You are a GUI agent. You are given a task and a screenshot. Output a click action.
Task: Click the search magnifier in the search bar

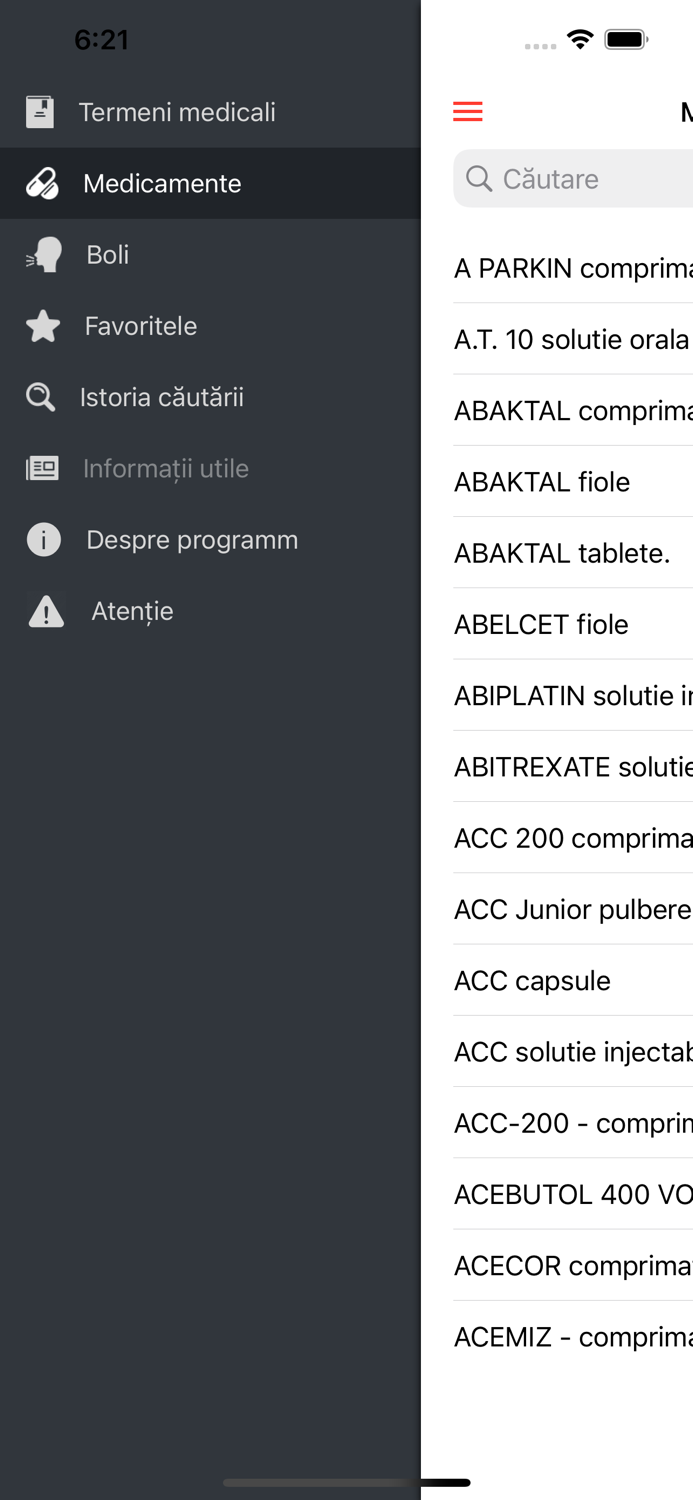point(478,178)
